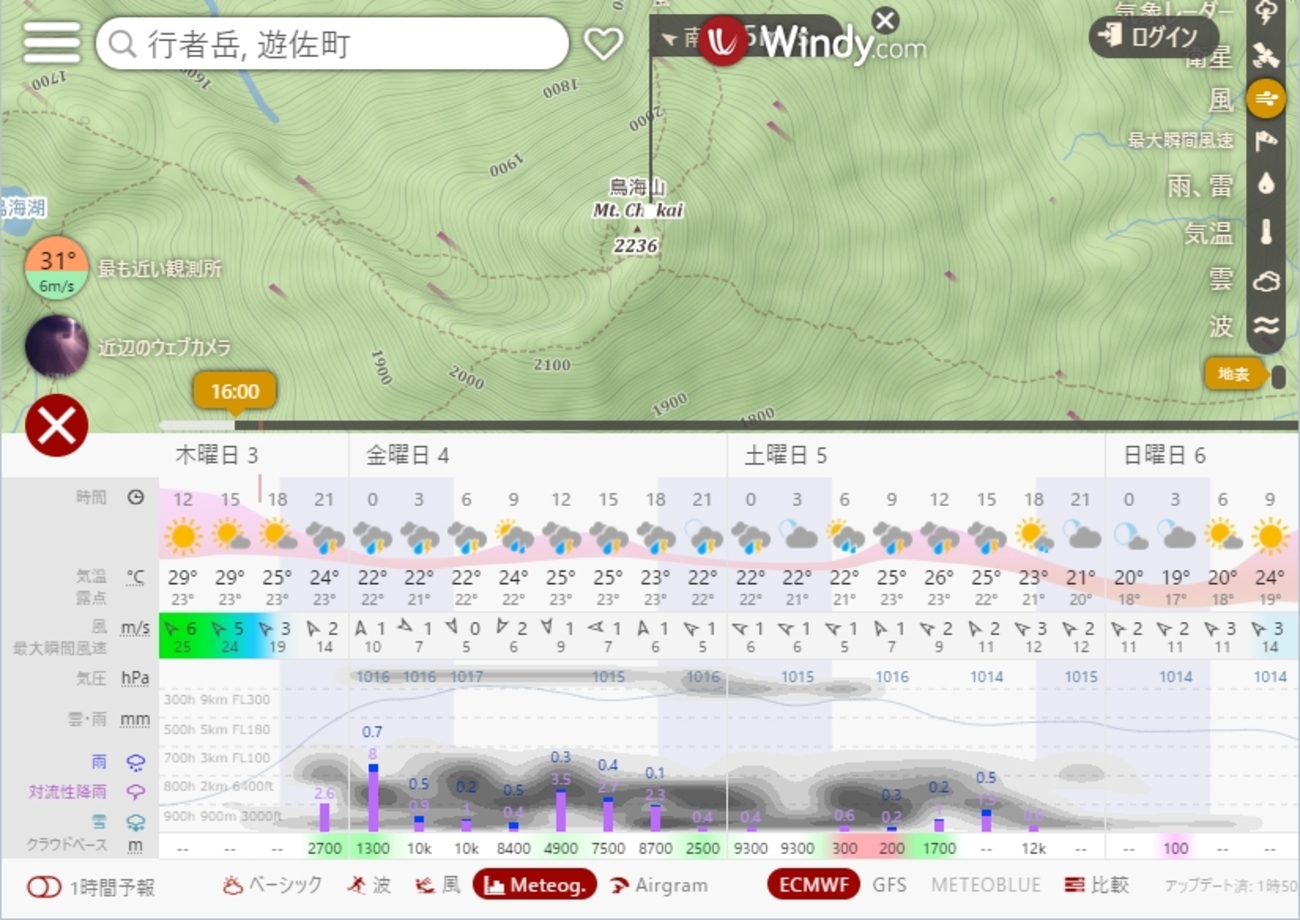1300x920 pixels.
Task: Click cloud base value 1700
Action: pos(939,848)
